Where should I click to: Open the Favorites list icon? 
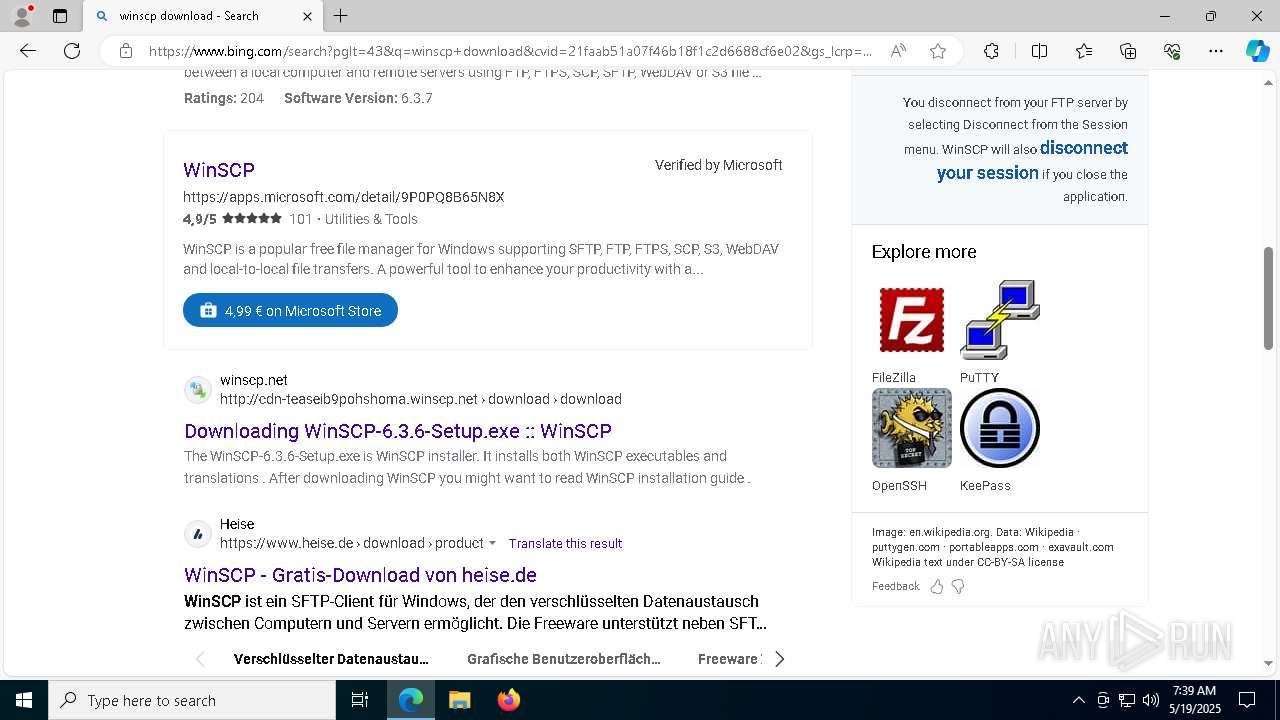pos(1084,51)
